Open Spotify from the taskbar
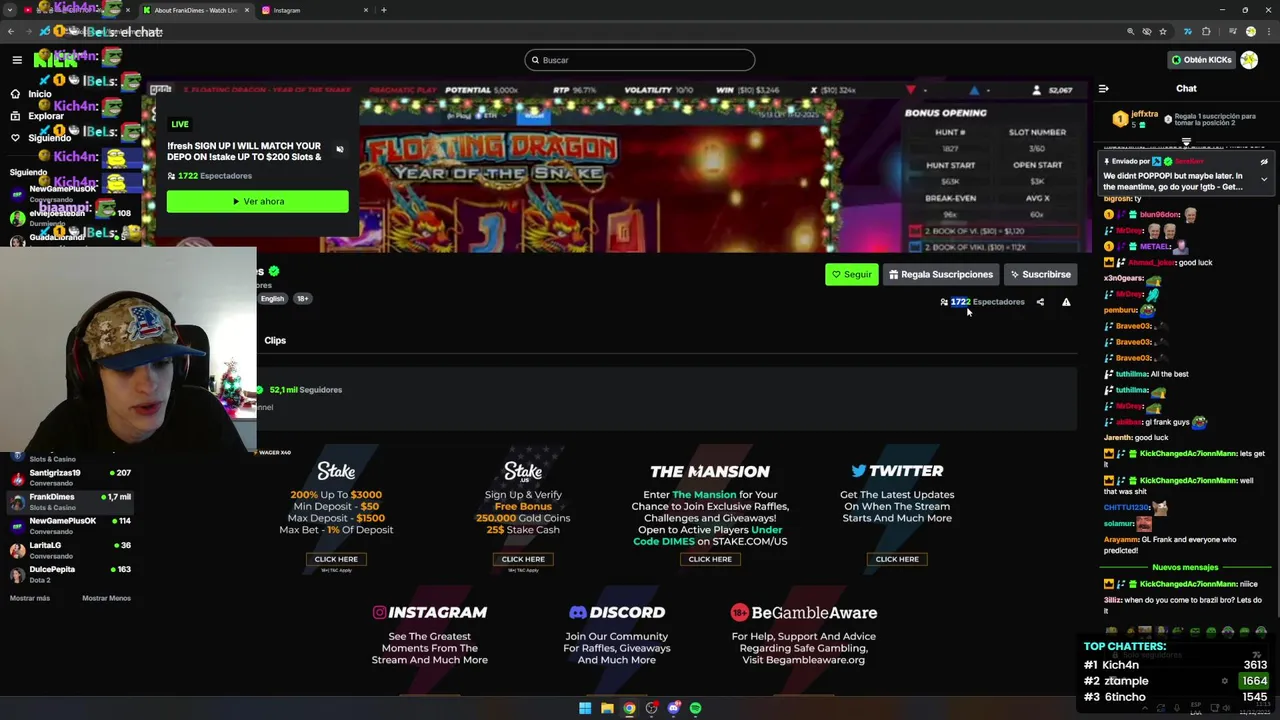1280x720 pixels. [x=695, y=708]
